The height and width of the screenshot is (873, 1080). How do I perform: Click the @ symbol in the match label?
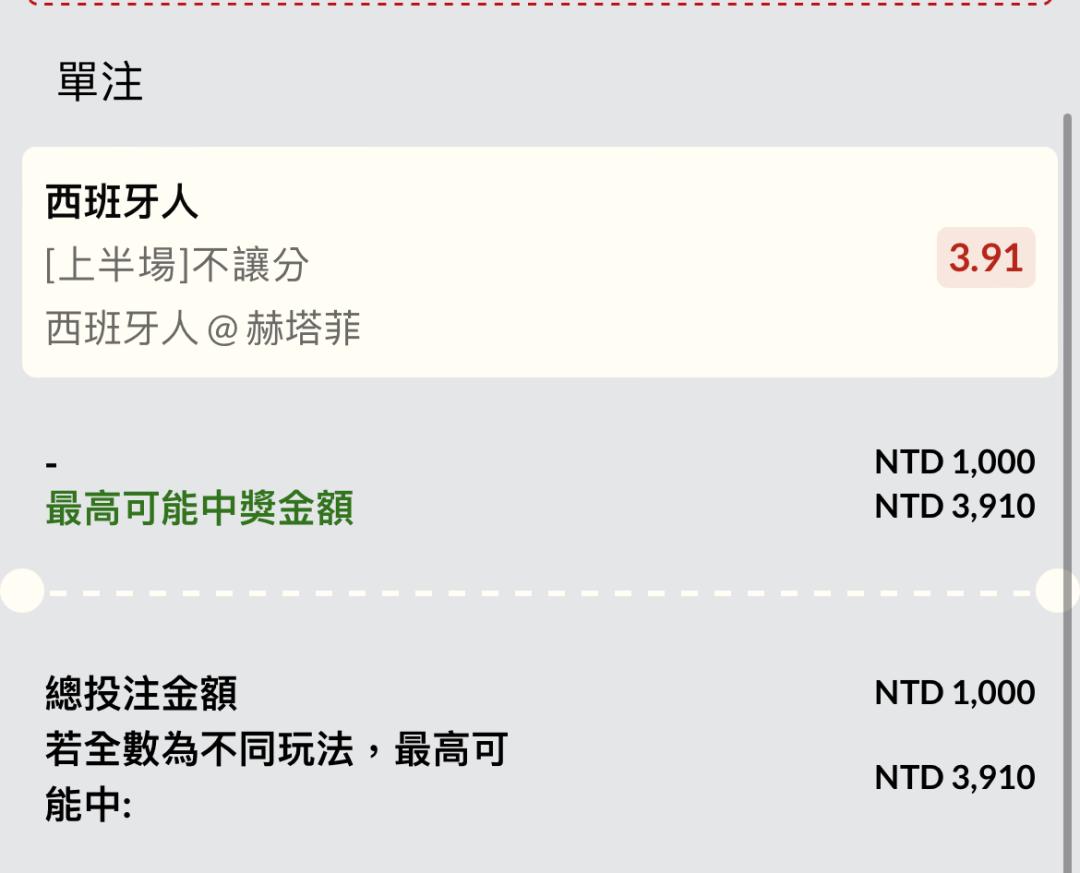point(221,329)
